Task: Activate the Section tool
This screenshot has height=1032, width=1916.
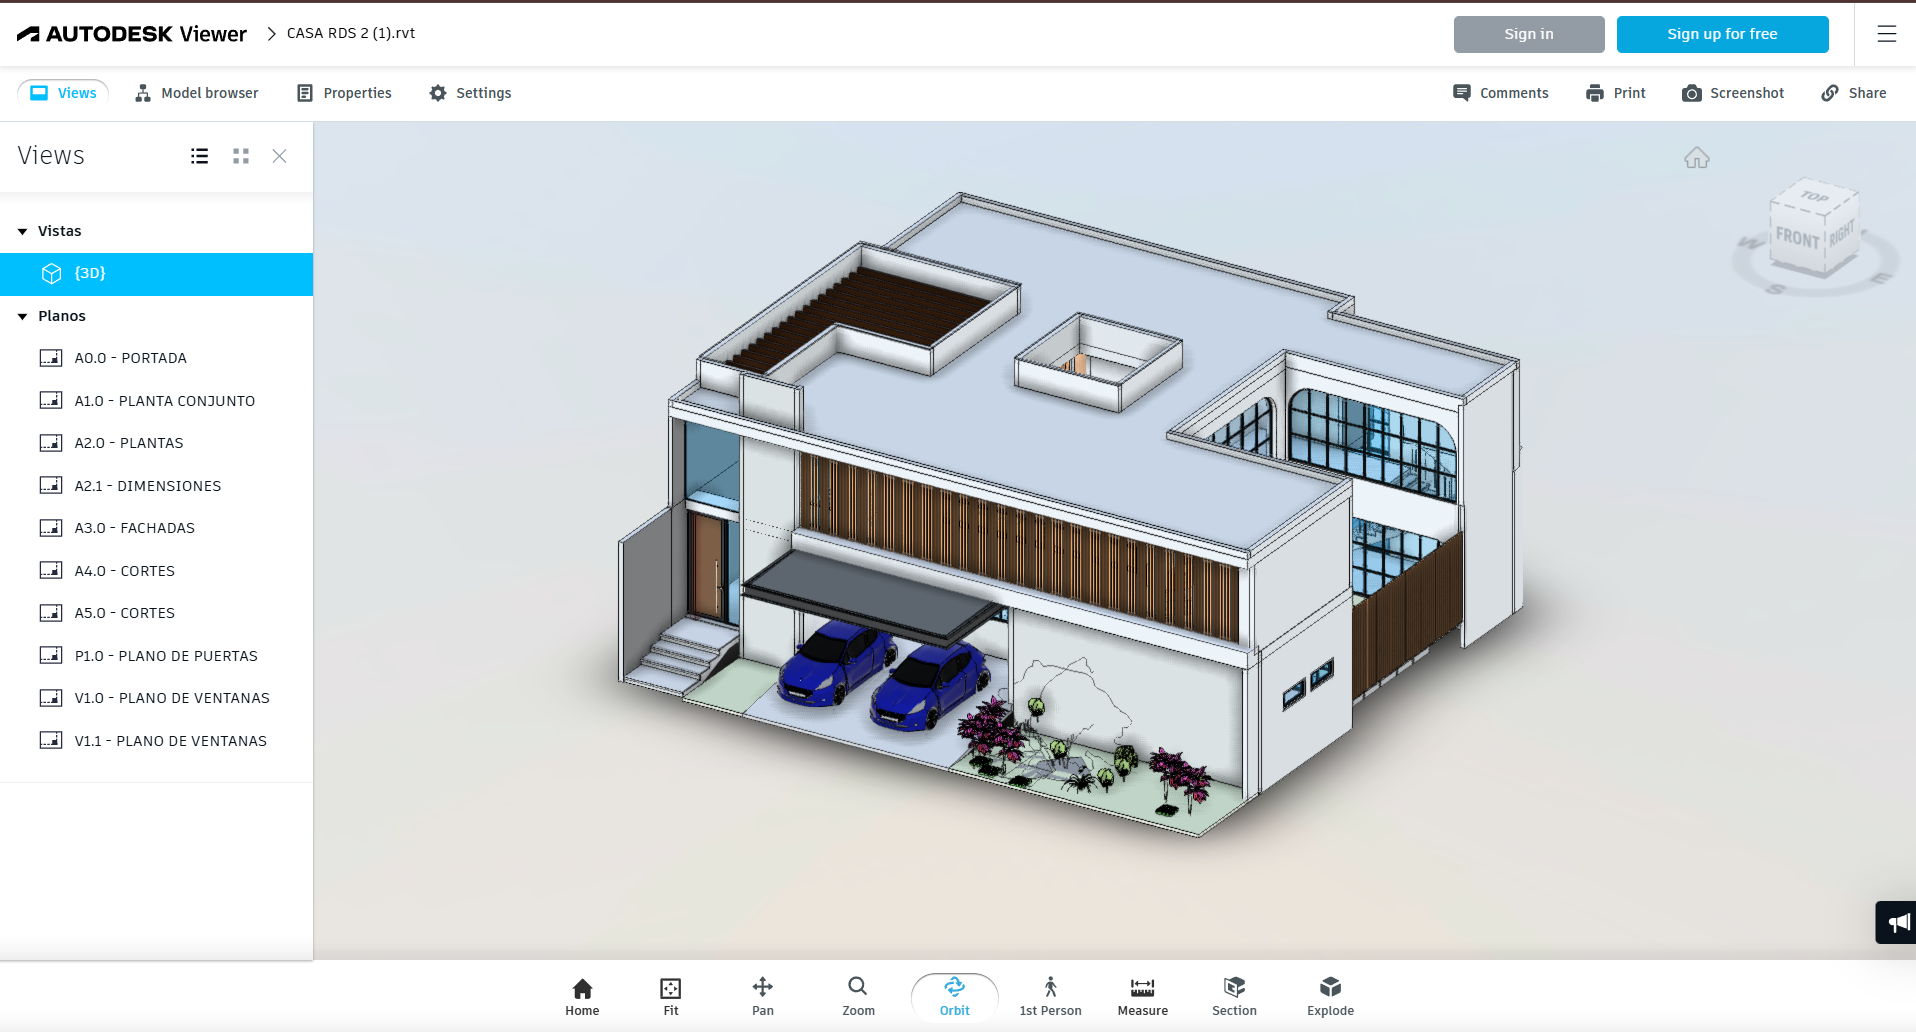Action: (x=1234, y=997)
